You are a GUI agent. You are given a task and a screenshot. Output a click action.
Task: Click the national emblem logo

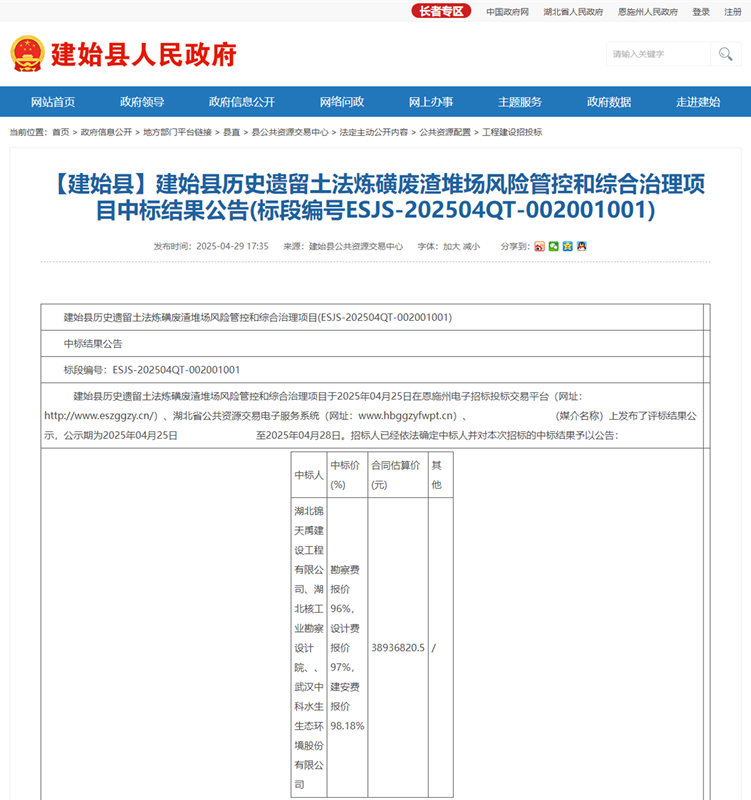tap(27, 54)
